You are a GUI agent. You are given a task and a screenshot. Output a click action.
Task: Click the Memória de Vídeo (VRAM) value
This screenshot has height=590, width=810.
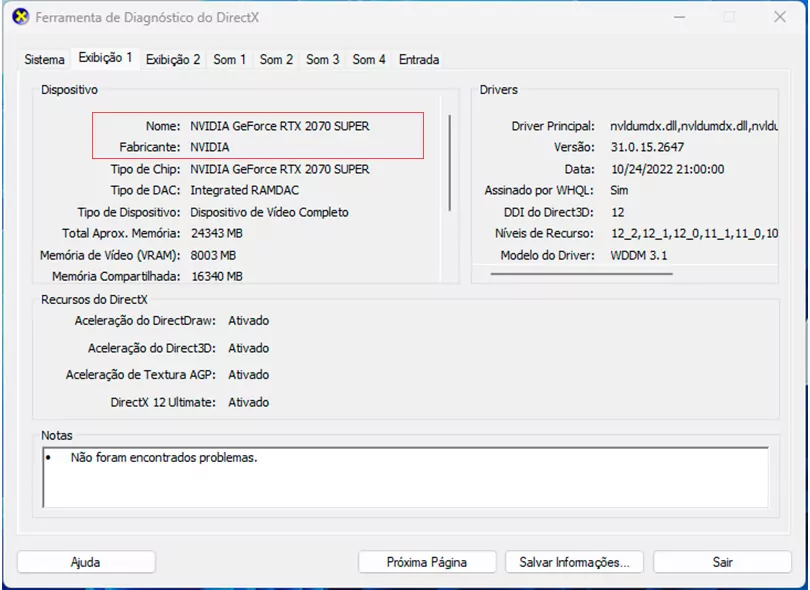(213, 255)
